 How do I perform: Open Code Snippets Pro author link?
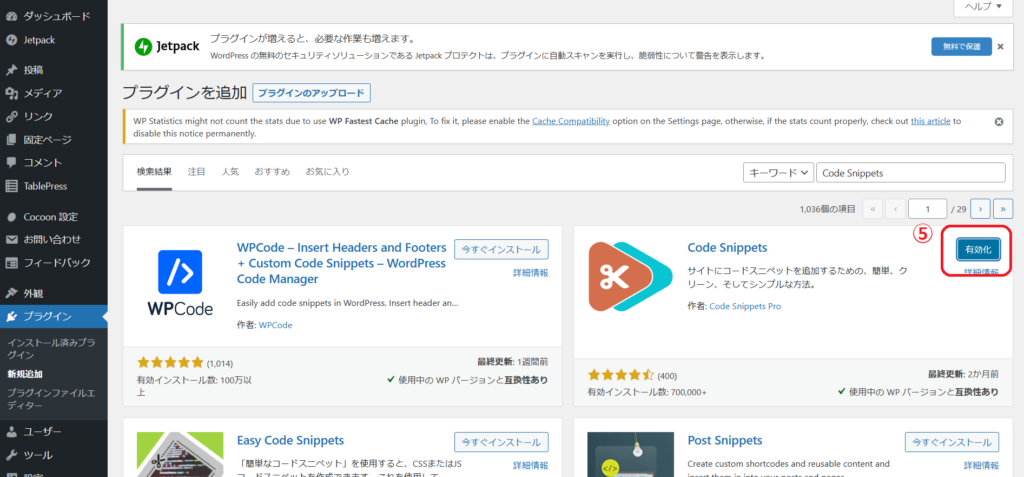click(x=745, y=306)
